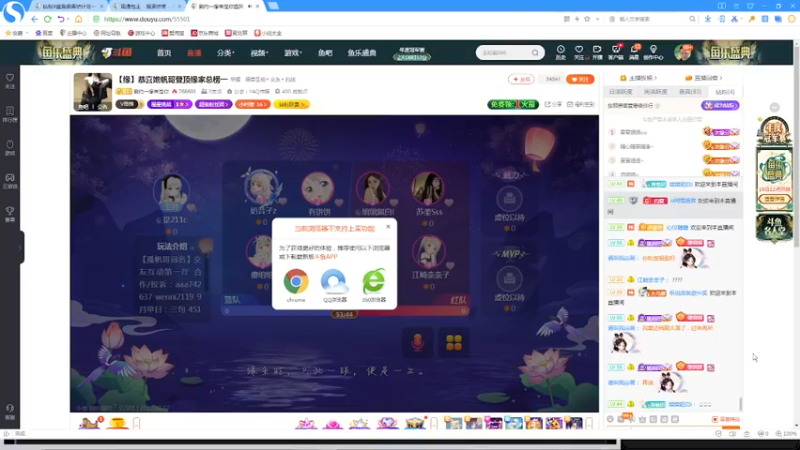Switch to the first browser tab
This screenshot has width=800, height=450.
tap(68, 6)
